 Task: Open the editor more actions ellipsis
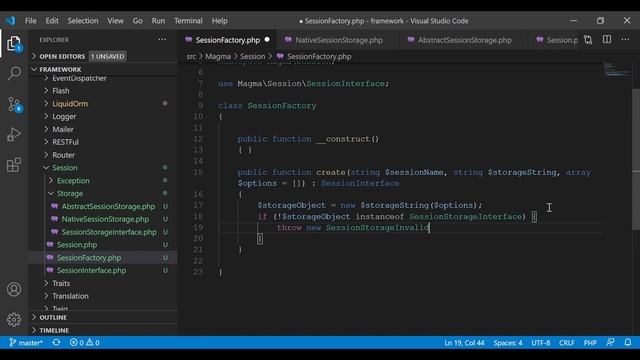tap(625, 40)
